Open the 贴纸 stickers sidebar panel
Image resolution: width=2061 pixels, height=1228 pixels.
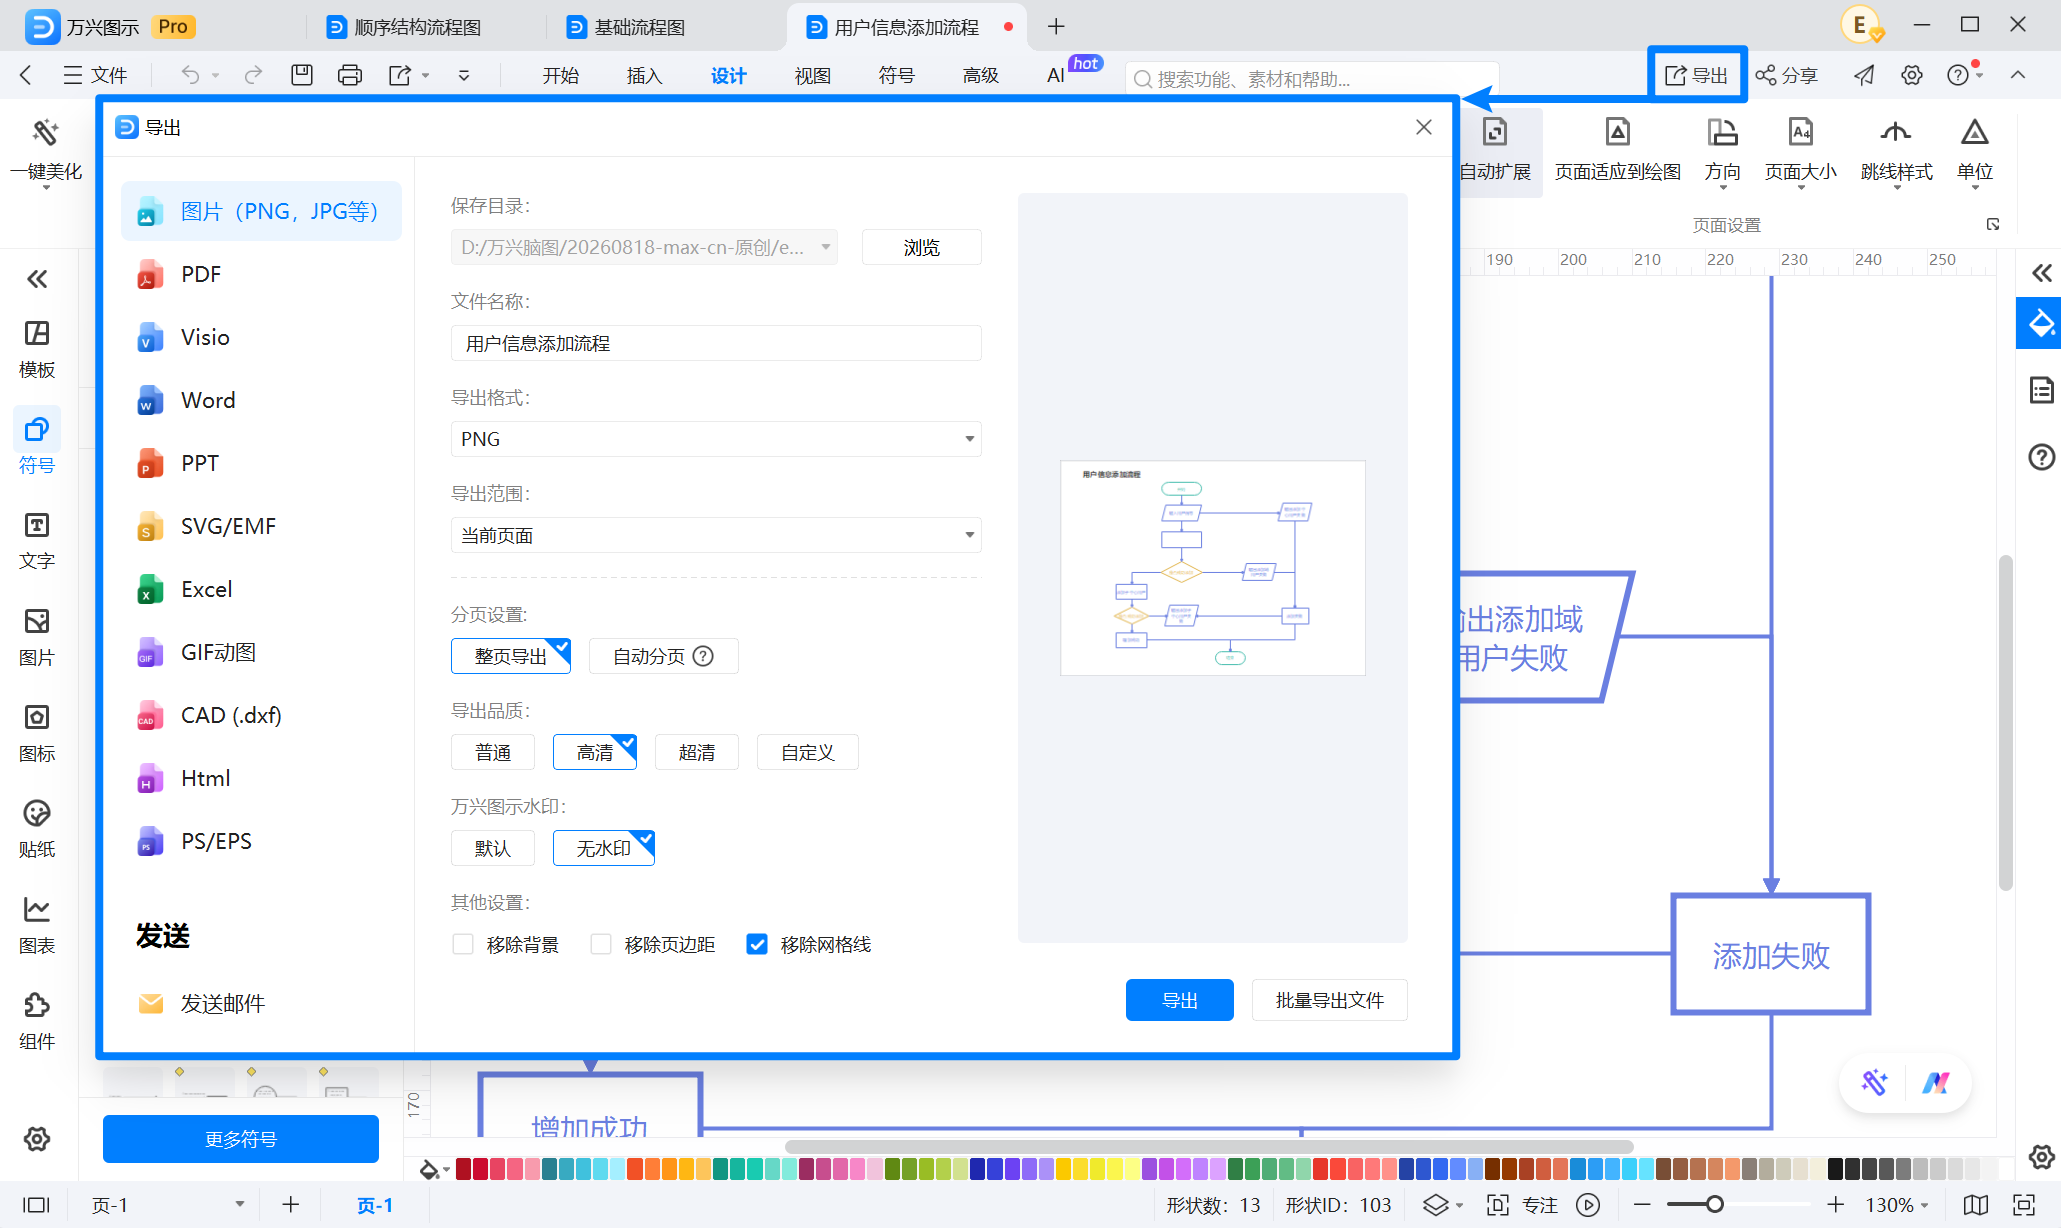tap(37, 829)
